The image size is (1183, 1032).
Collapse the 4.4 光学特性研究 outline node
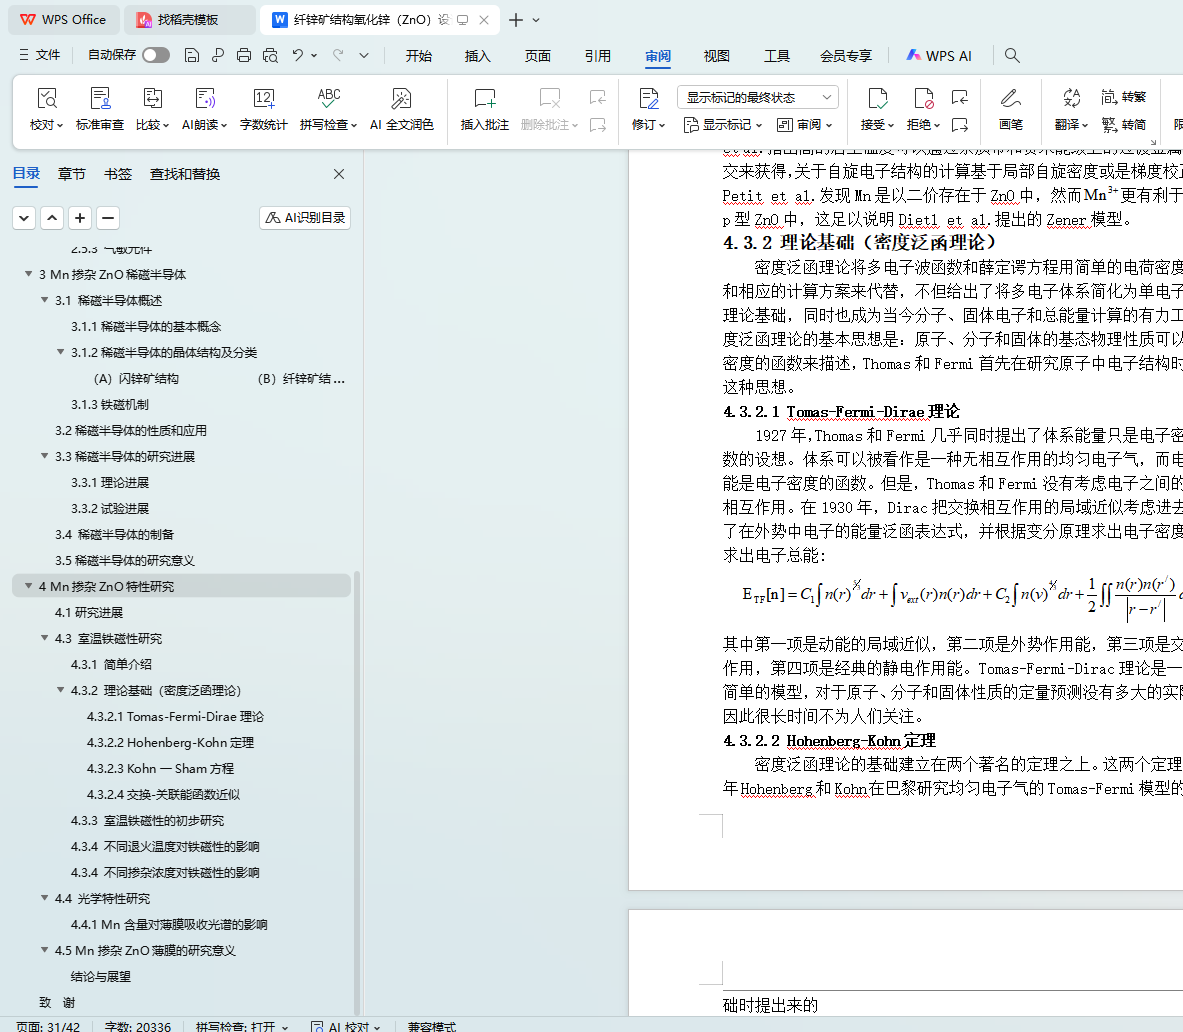(x=45, y=898)
